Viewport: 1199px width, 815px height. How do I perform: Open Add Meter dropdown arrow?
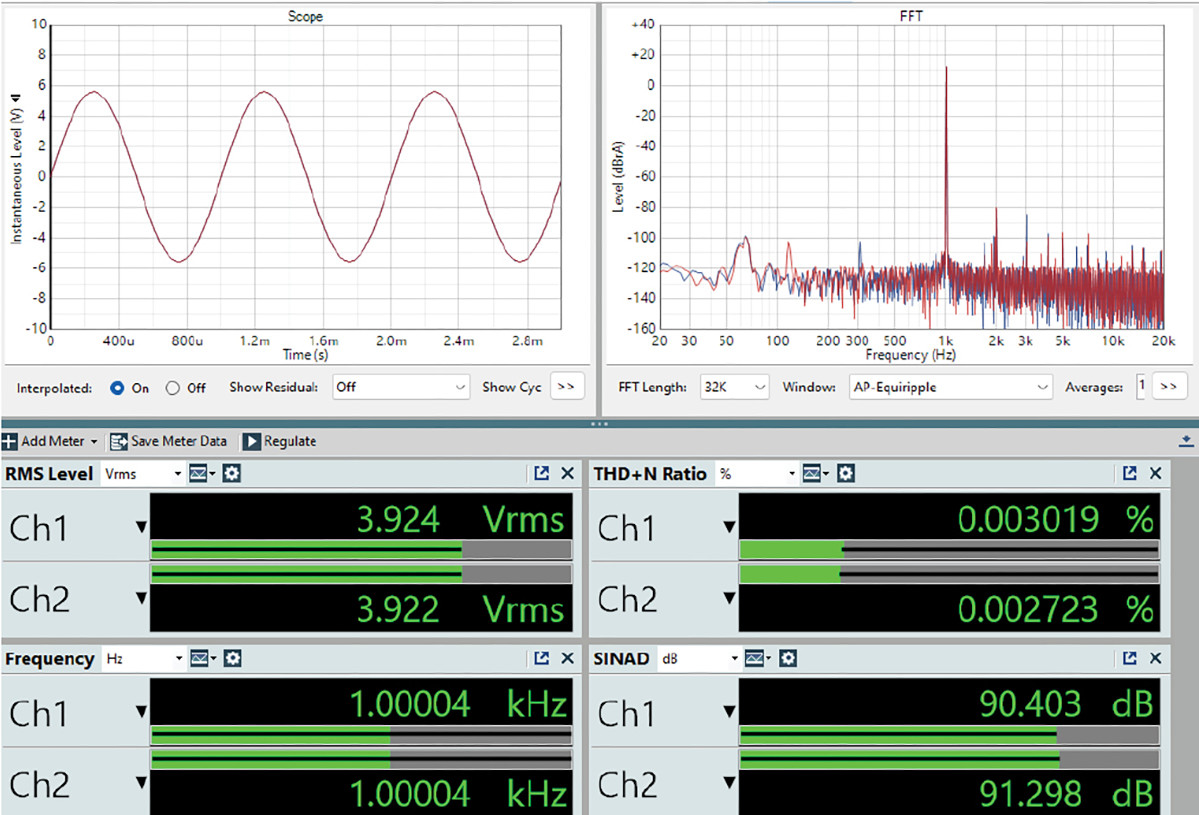click(94, 442)
